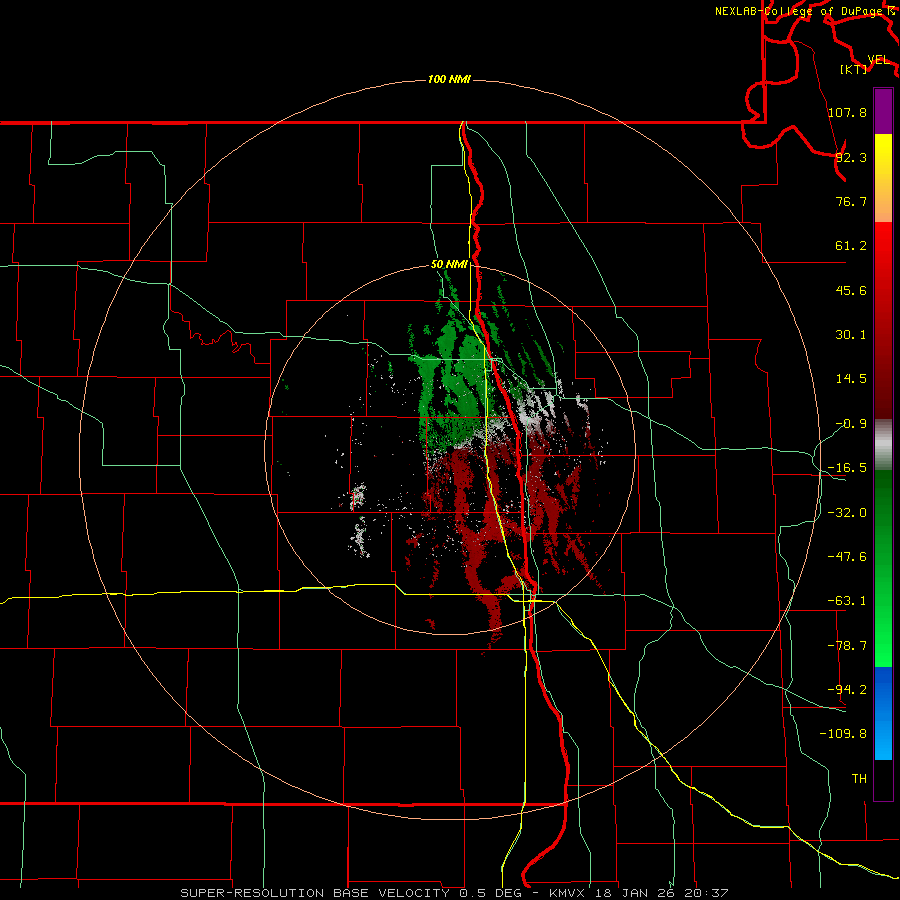Select the -16.5 scale value
This screenshot has height=900, width=900.
coord(847,468)
